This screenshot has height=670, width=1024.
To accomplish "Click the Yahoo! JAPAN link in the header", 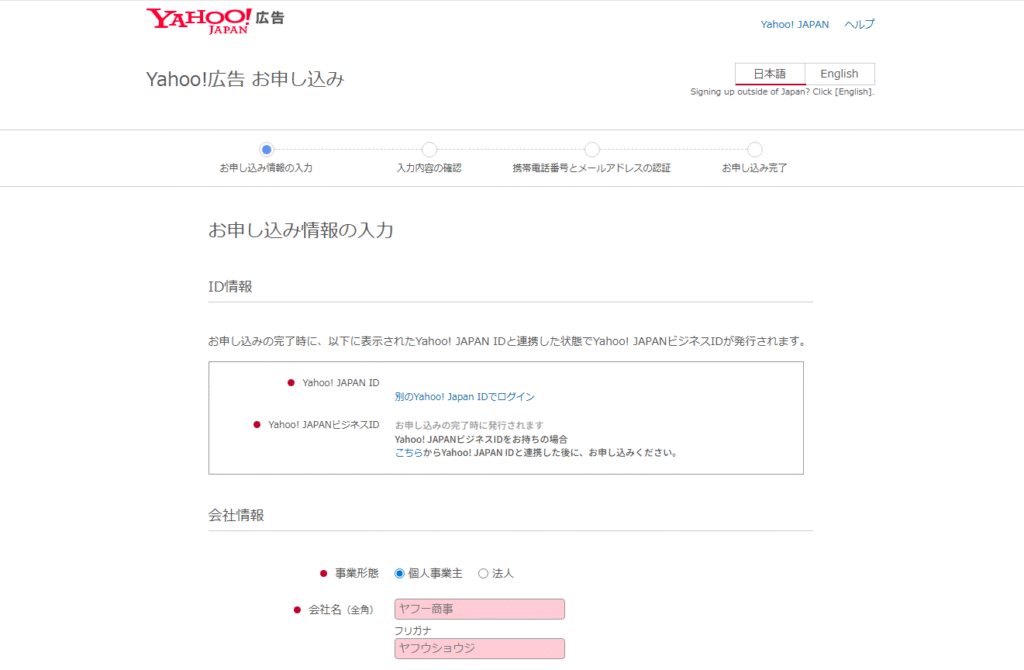I will 795,23.
